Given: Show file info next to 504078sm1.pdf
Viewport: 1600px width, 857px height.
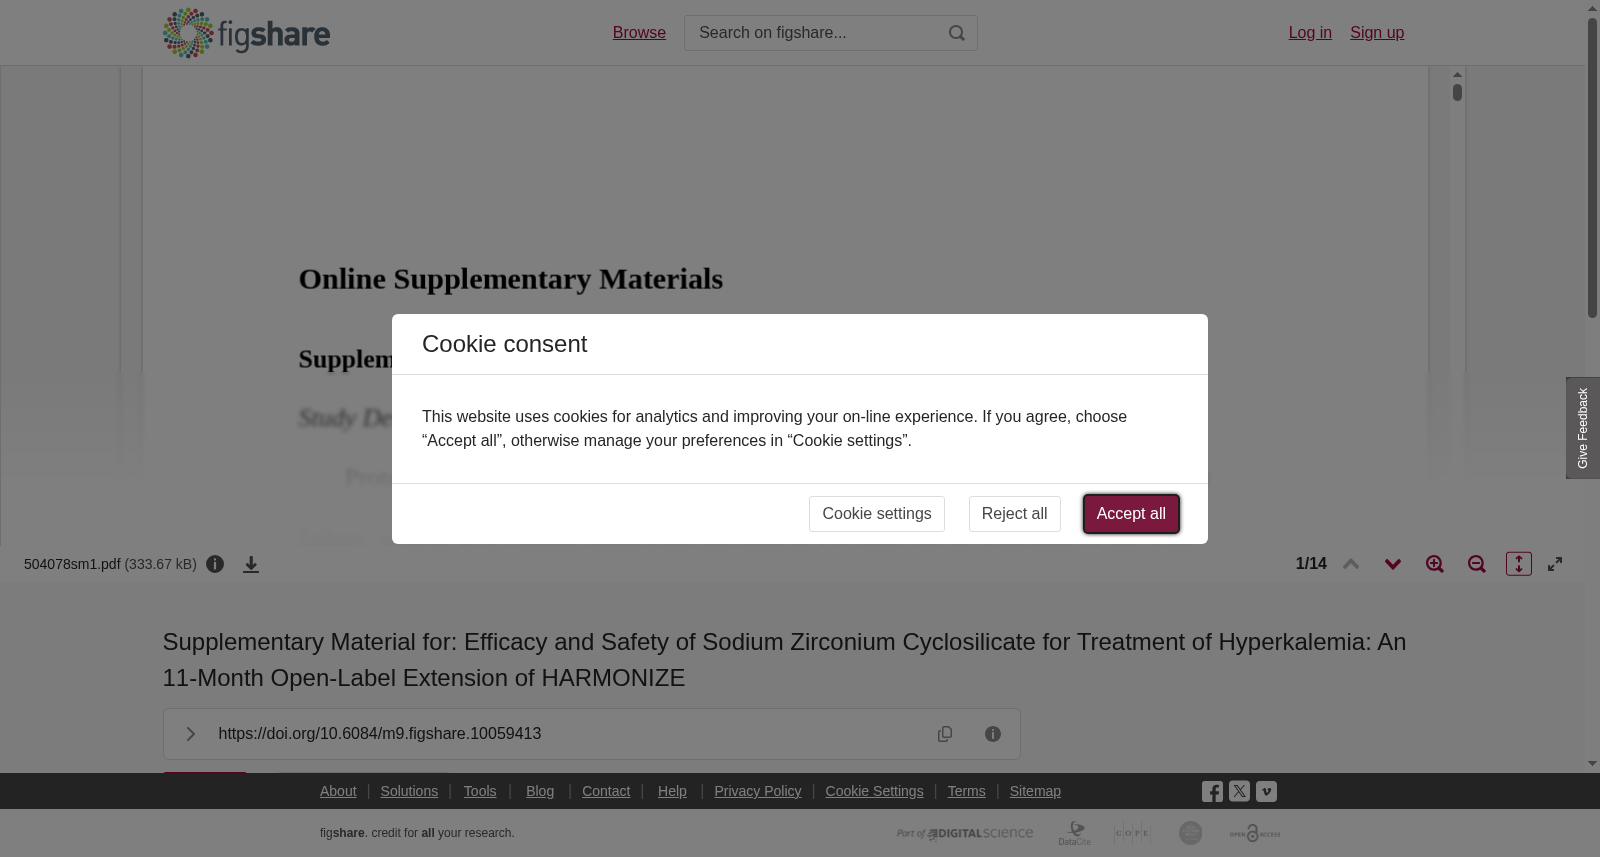Looking at the screenshot, I should (215, 564).
